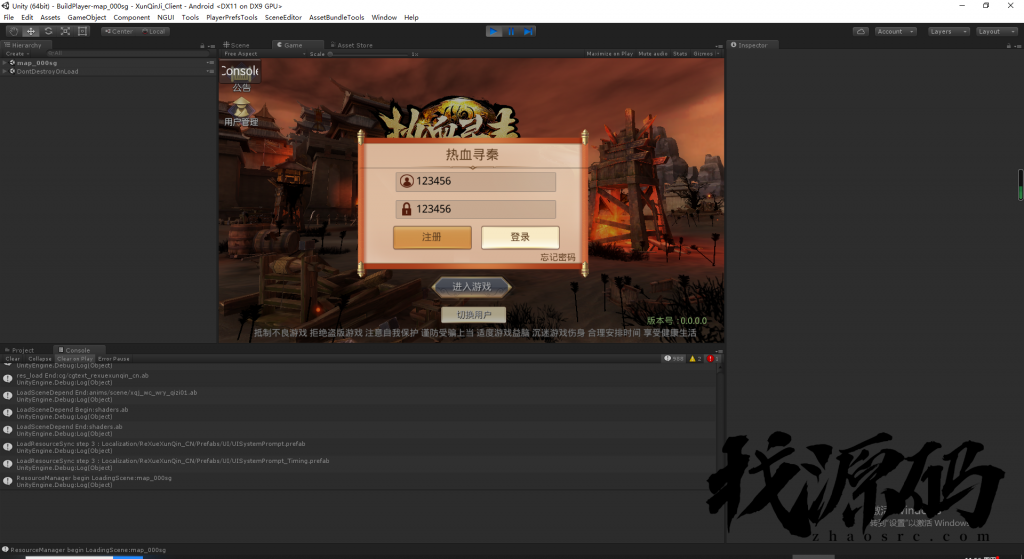Viewport: 1024px width, 559px height.
Task: Open the NGUI menu
Action: pyautogui.click(x=165, y=18)
